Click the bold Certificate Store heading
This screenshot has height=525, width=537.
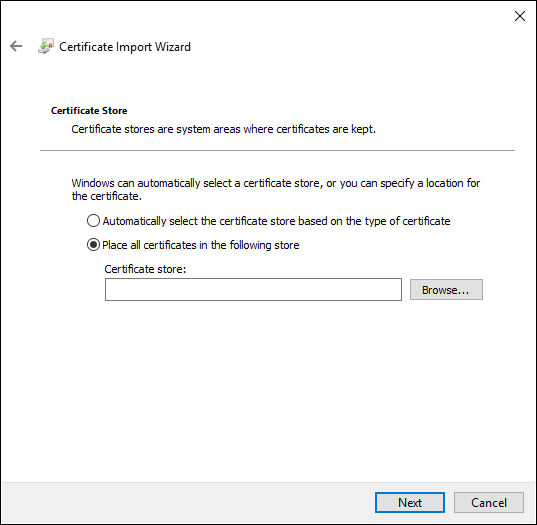pos(89,111)
